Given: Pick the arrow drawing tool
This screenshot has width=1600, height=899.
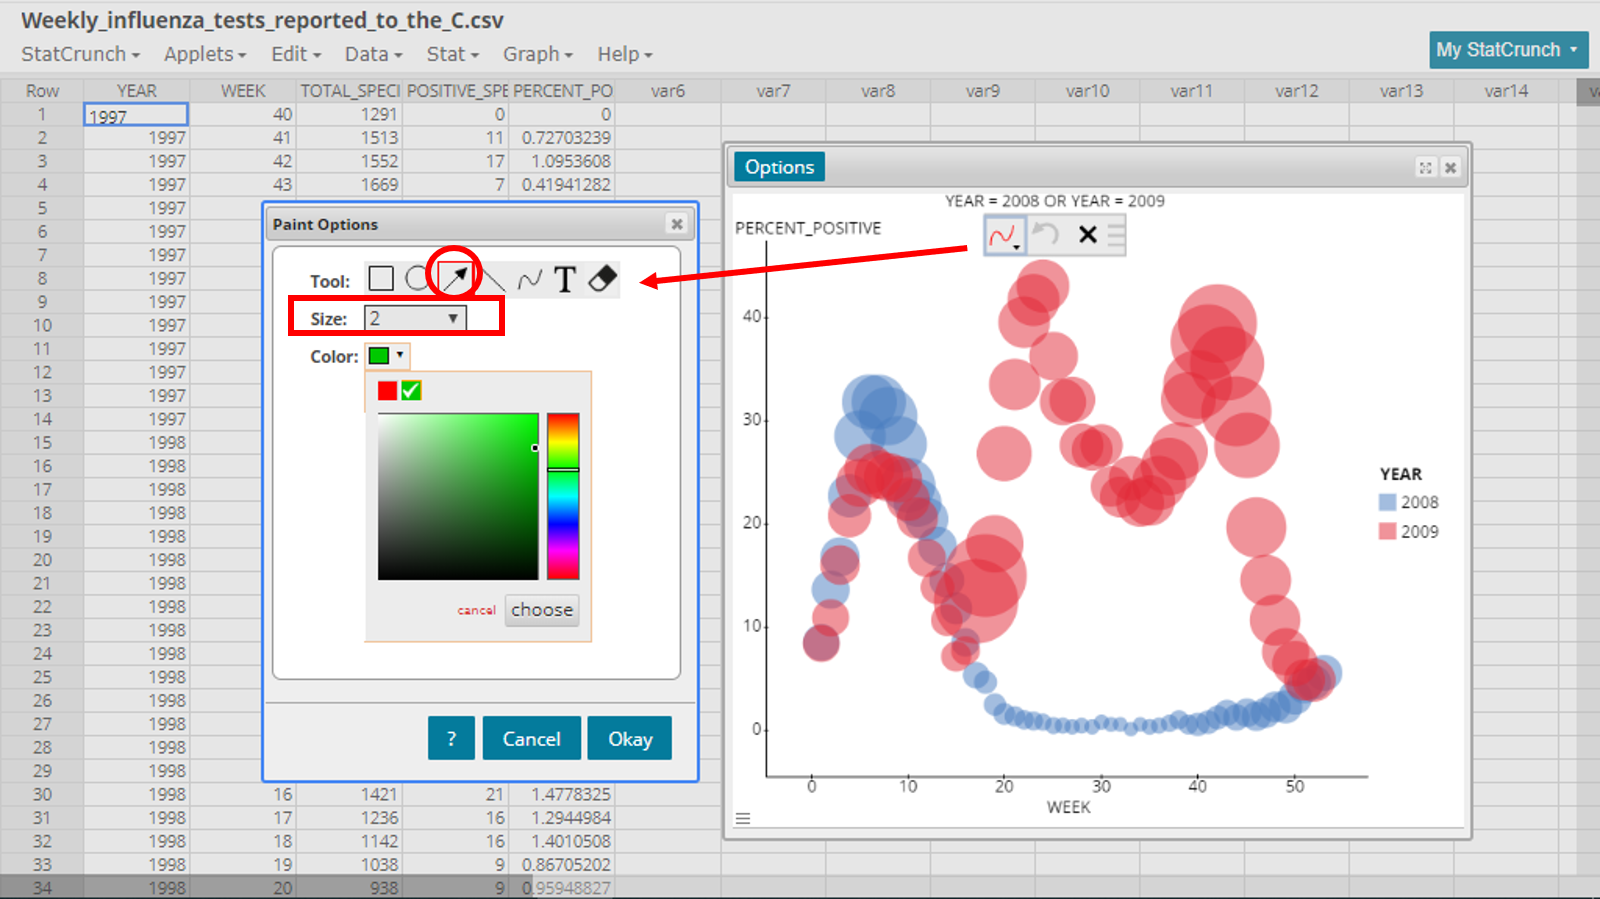Looking at the screenshot, I should click(455, 278).
